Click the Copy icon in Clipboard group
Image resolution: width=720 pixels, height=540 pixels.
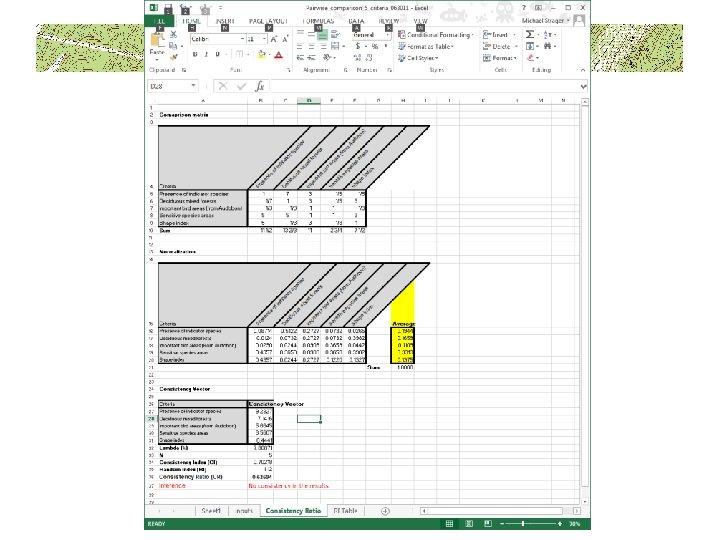coord(173,46)
